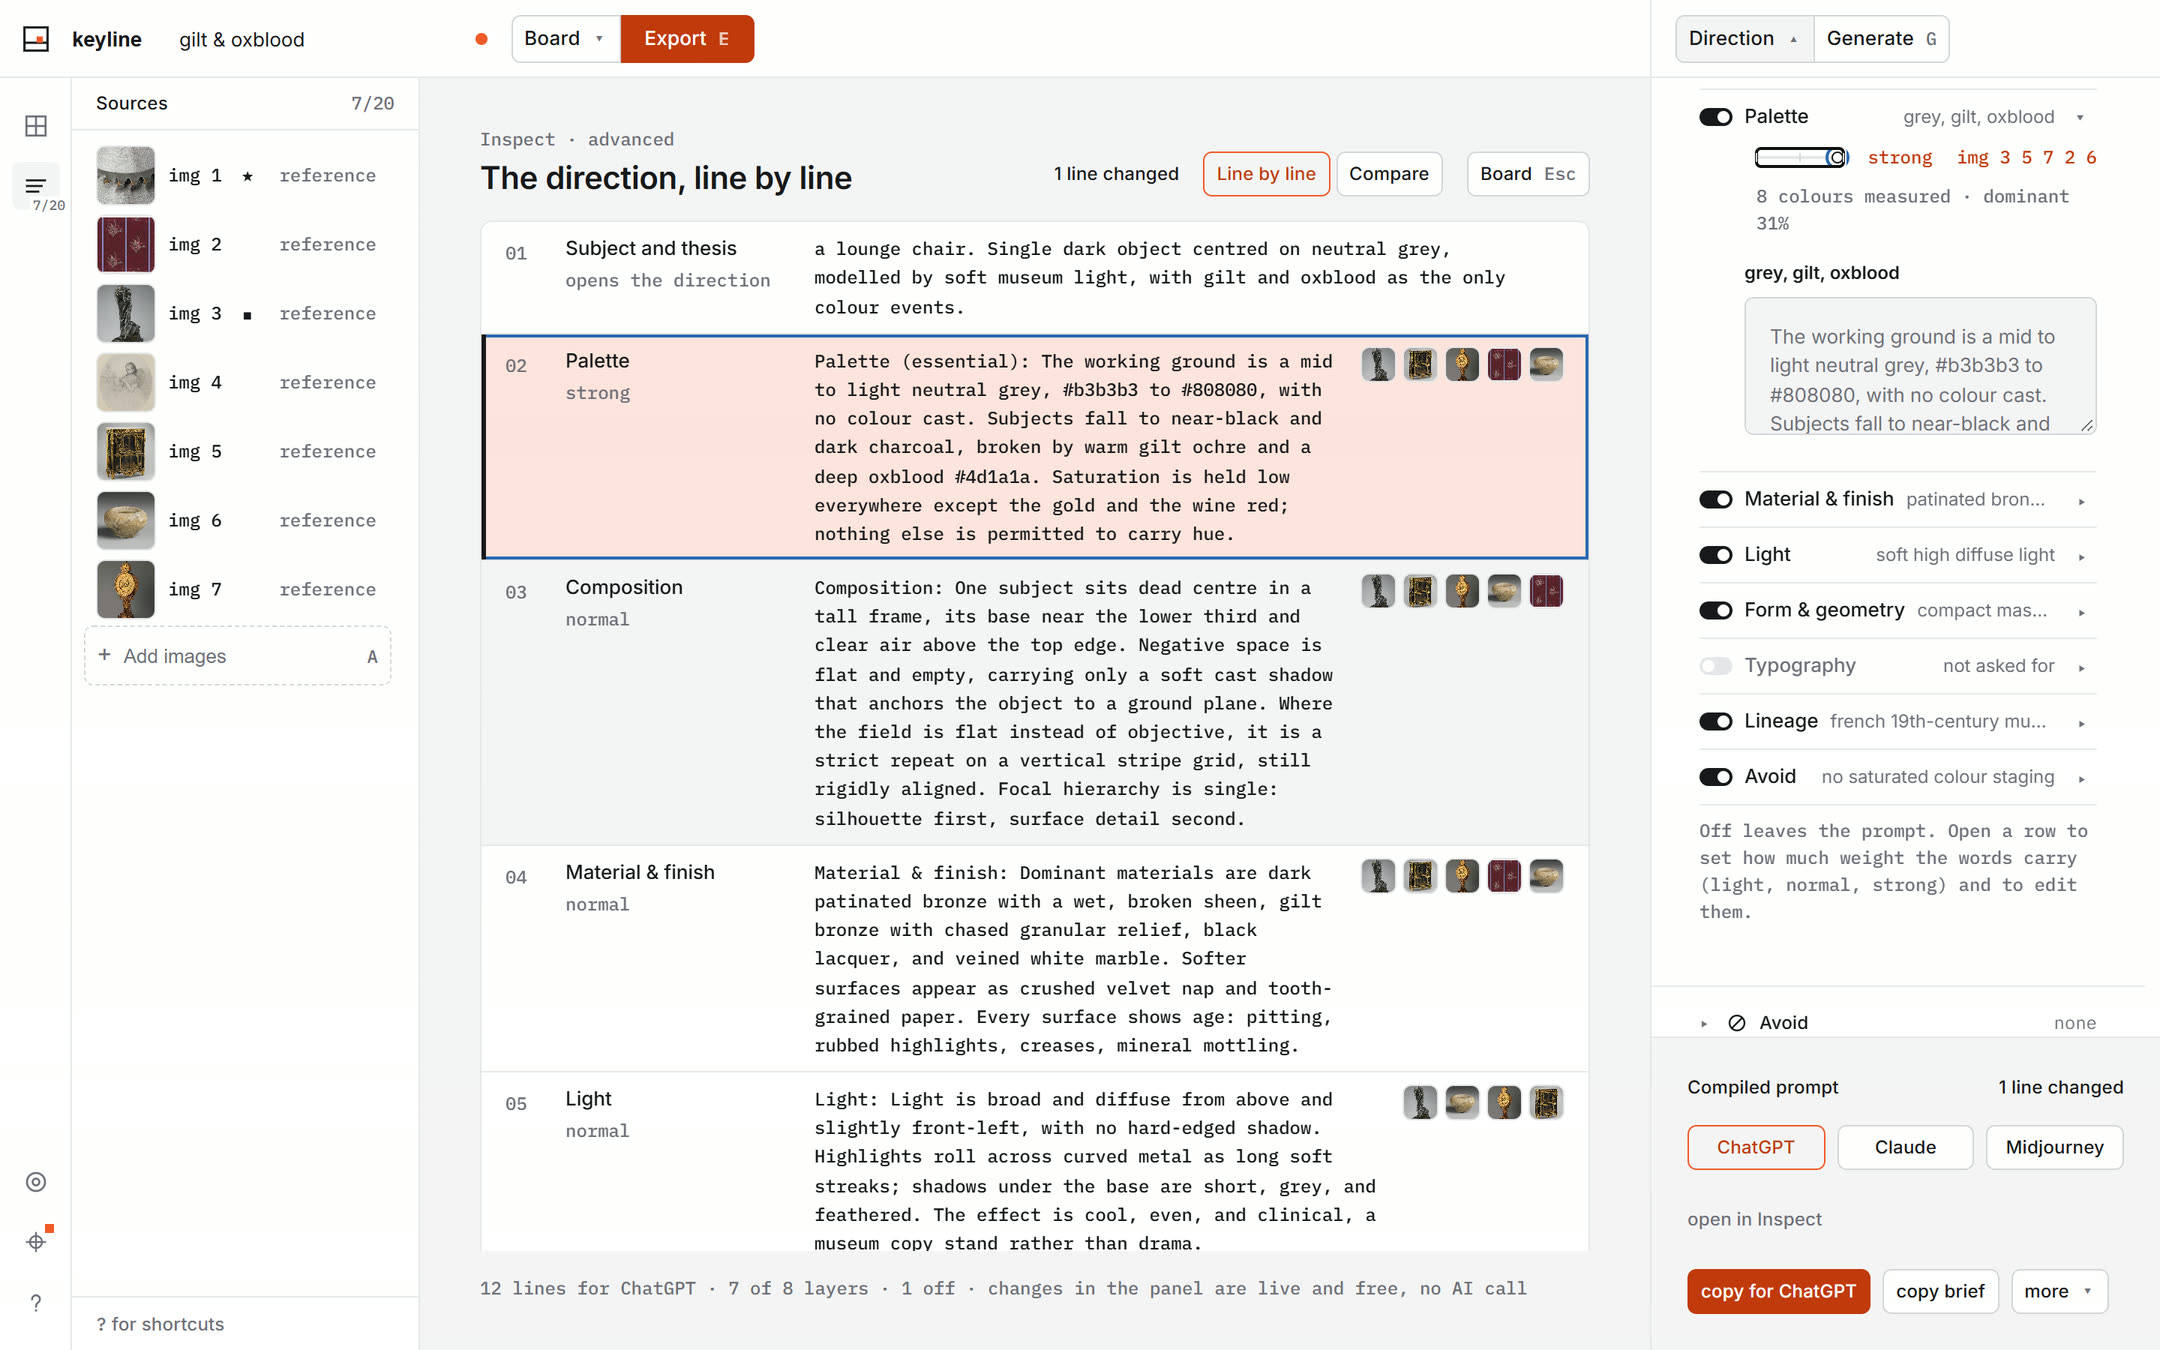Toggle the Material & finish switch
The image size is (2160, 1350).
[1716, 499]
